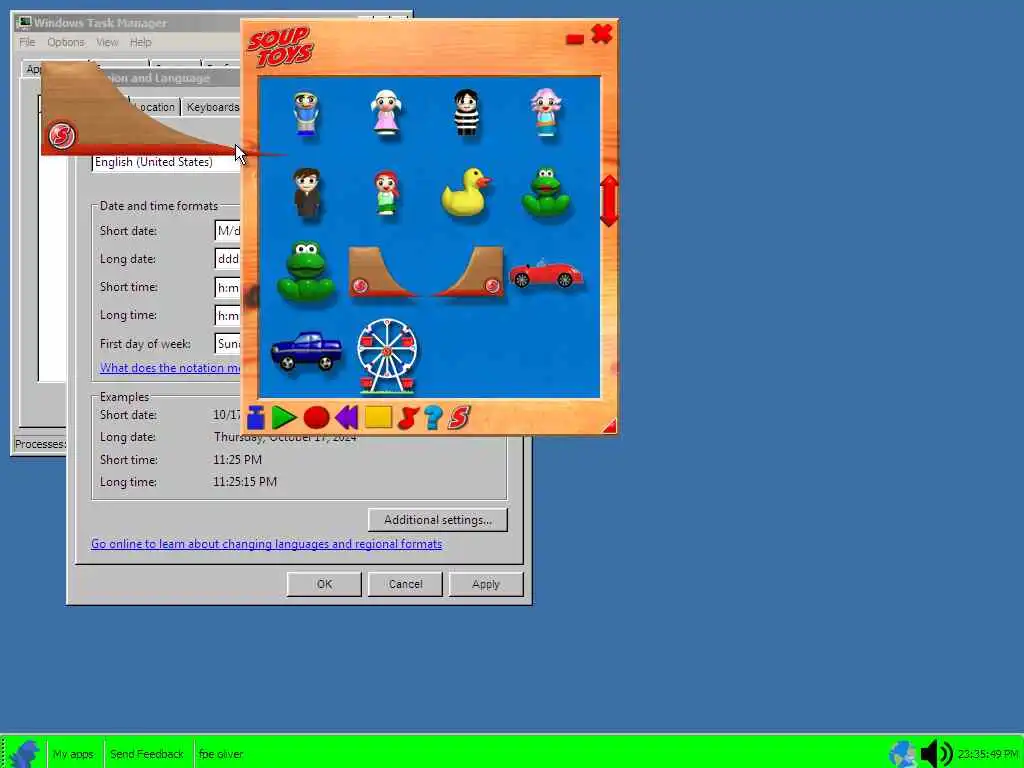Viewport: 1024px width, 768px height.
Task: Click the red S Soup Toys icon
Action: [x=459, y=417]
